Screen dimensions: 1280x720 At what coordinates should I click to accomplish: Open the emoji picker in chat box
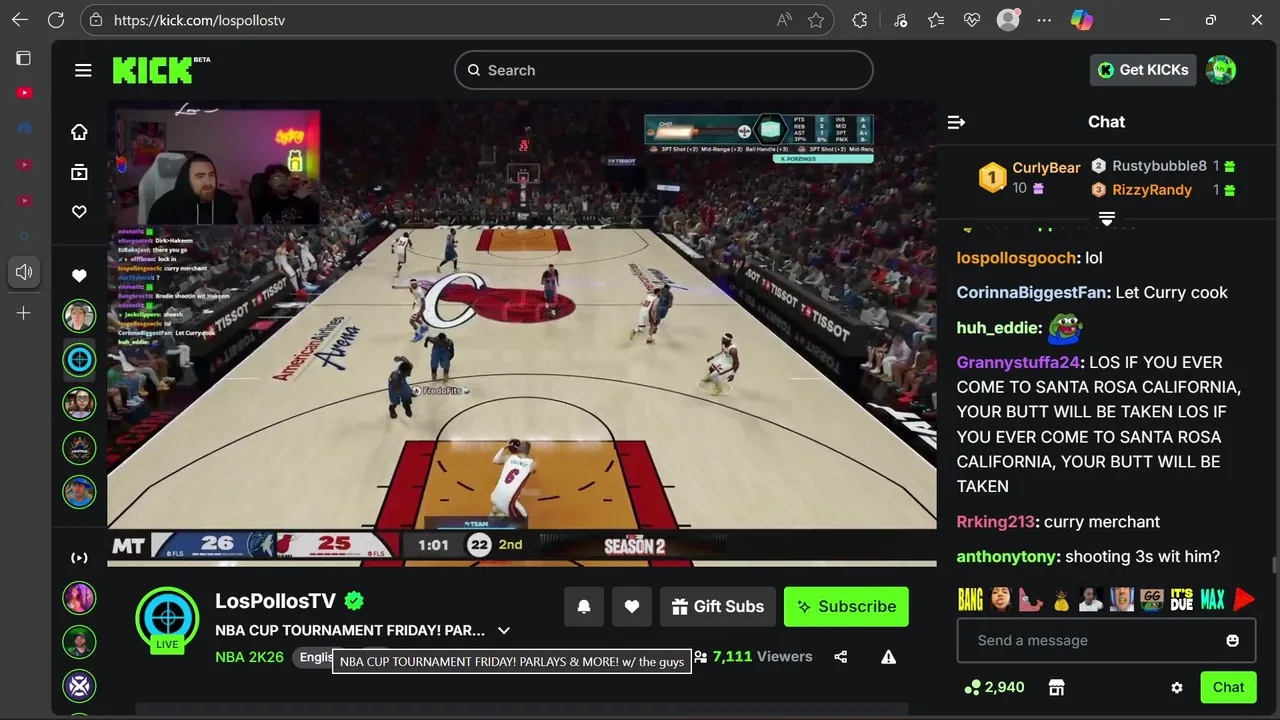click(x=1232, y=641)
